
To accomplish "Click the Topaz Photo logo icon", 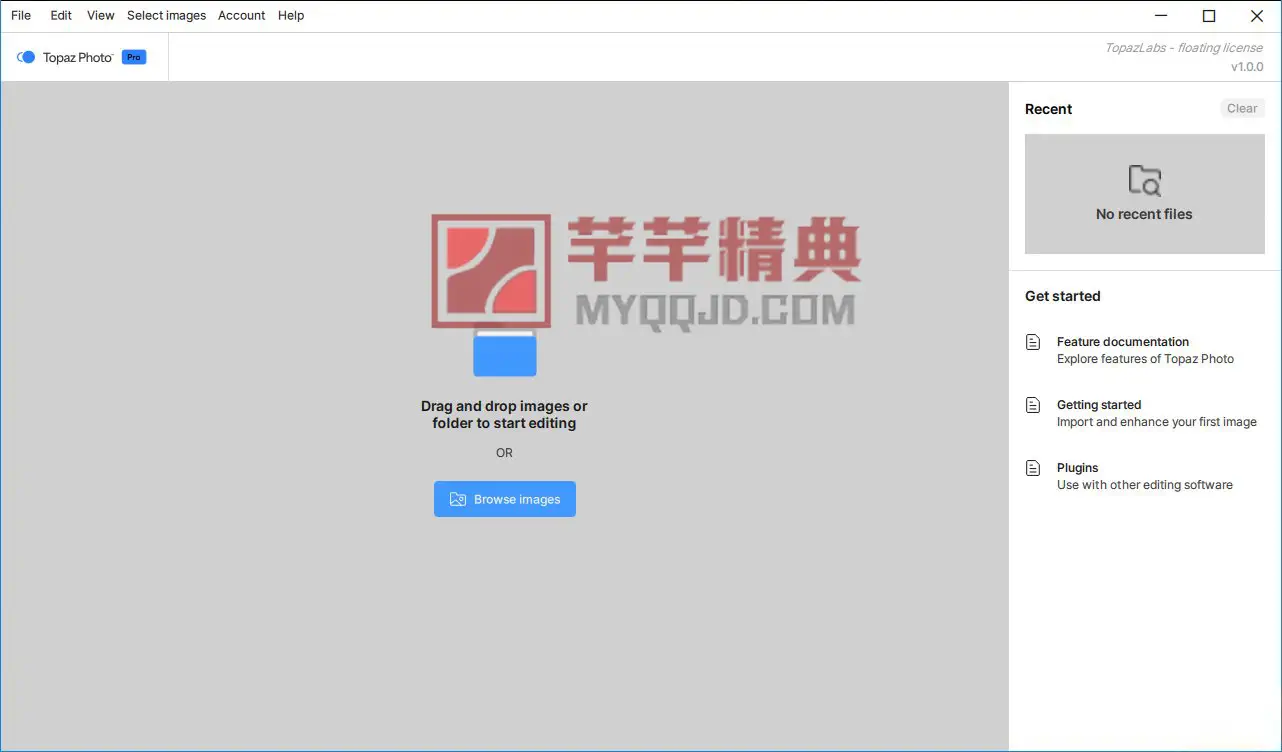I will point(26,57).
